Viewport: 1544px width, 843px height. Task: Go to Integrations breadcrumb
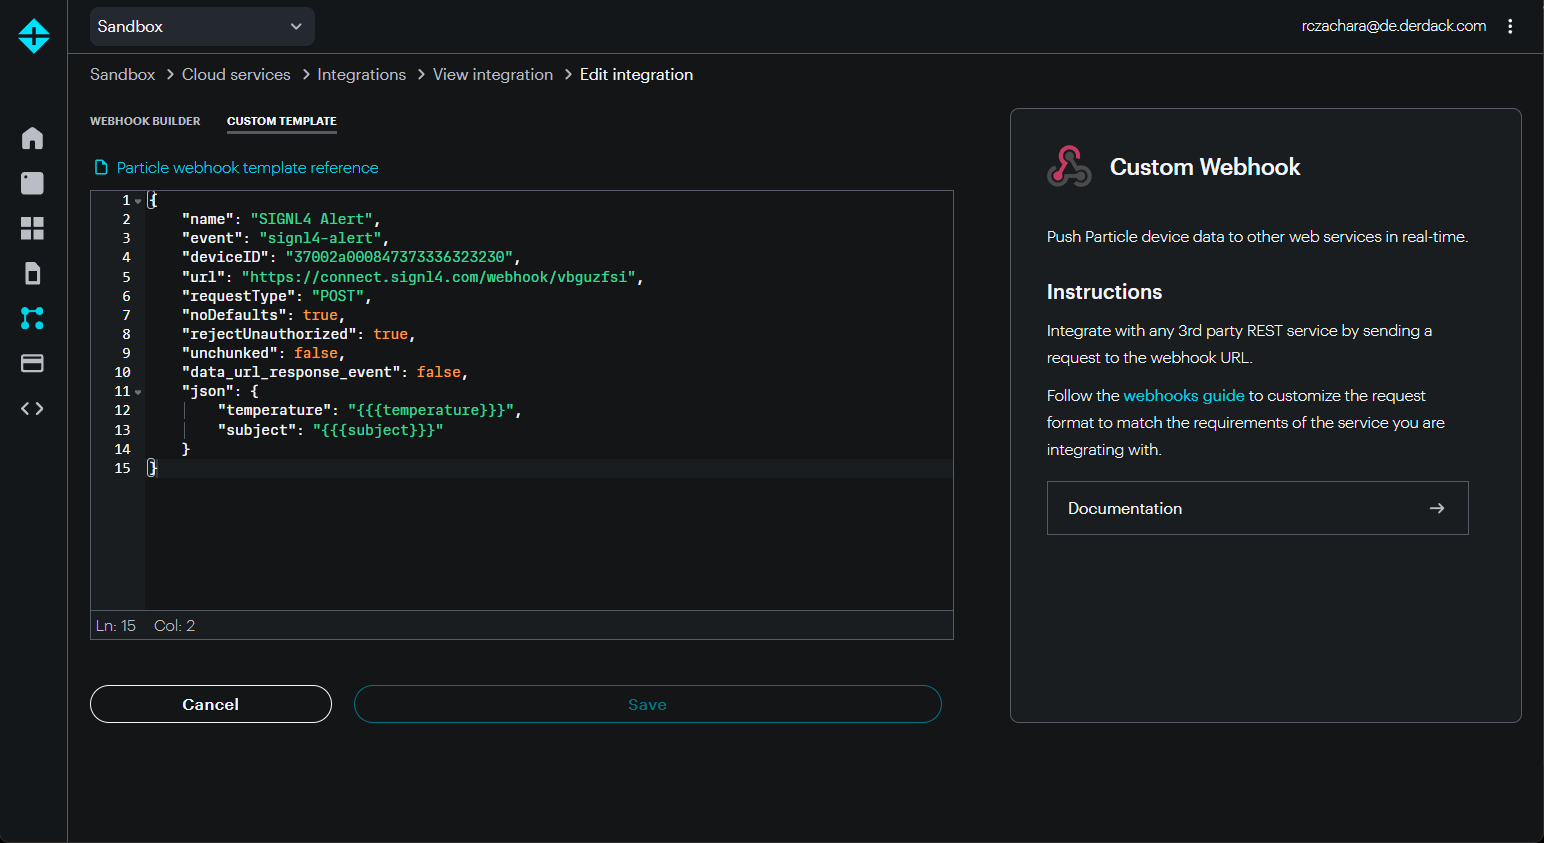[361, 74]
